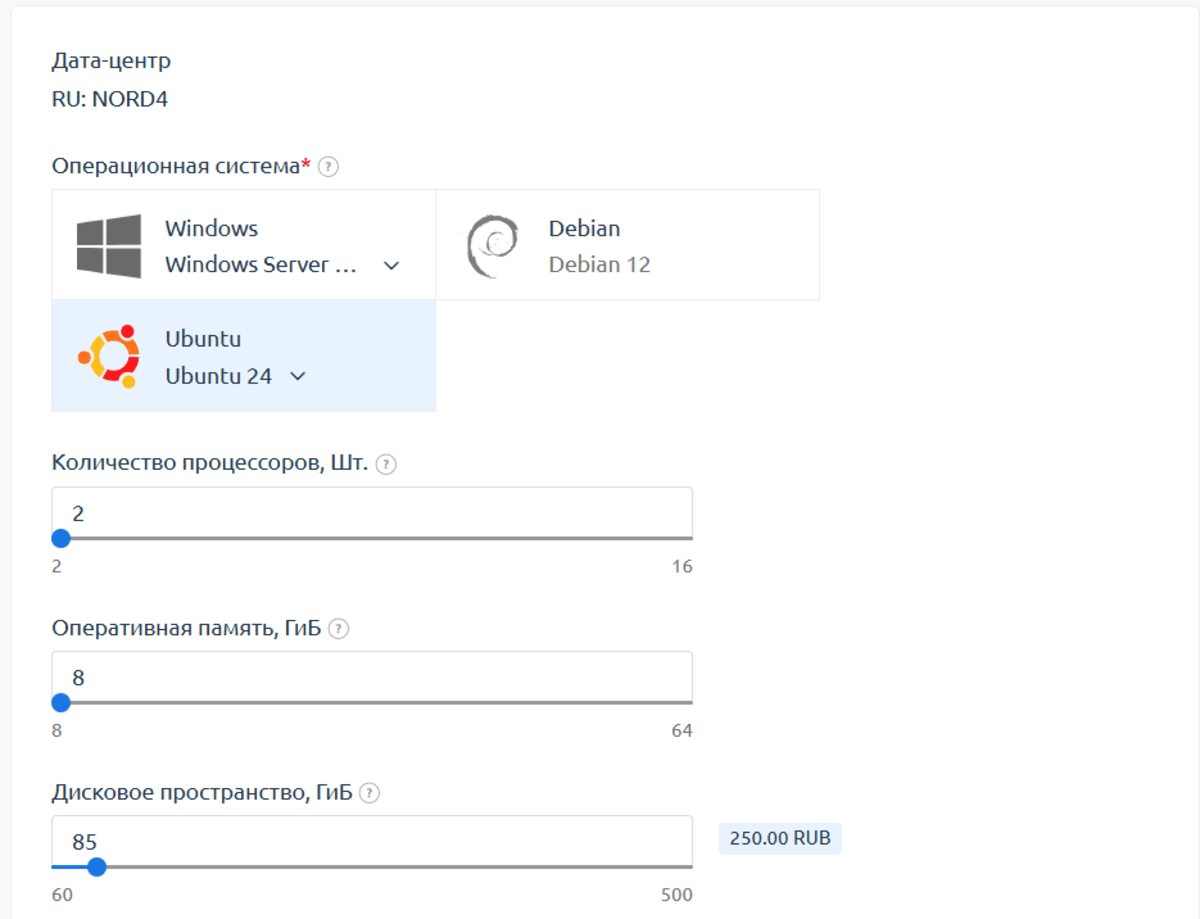
Task: Click the processor count slider handle
Action: click(x=61, y=538)
